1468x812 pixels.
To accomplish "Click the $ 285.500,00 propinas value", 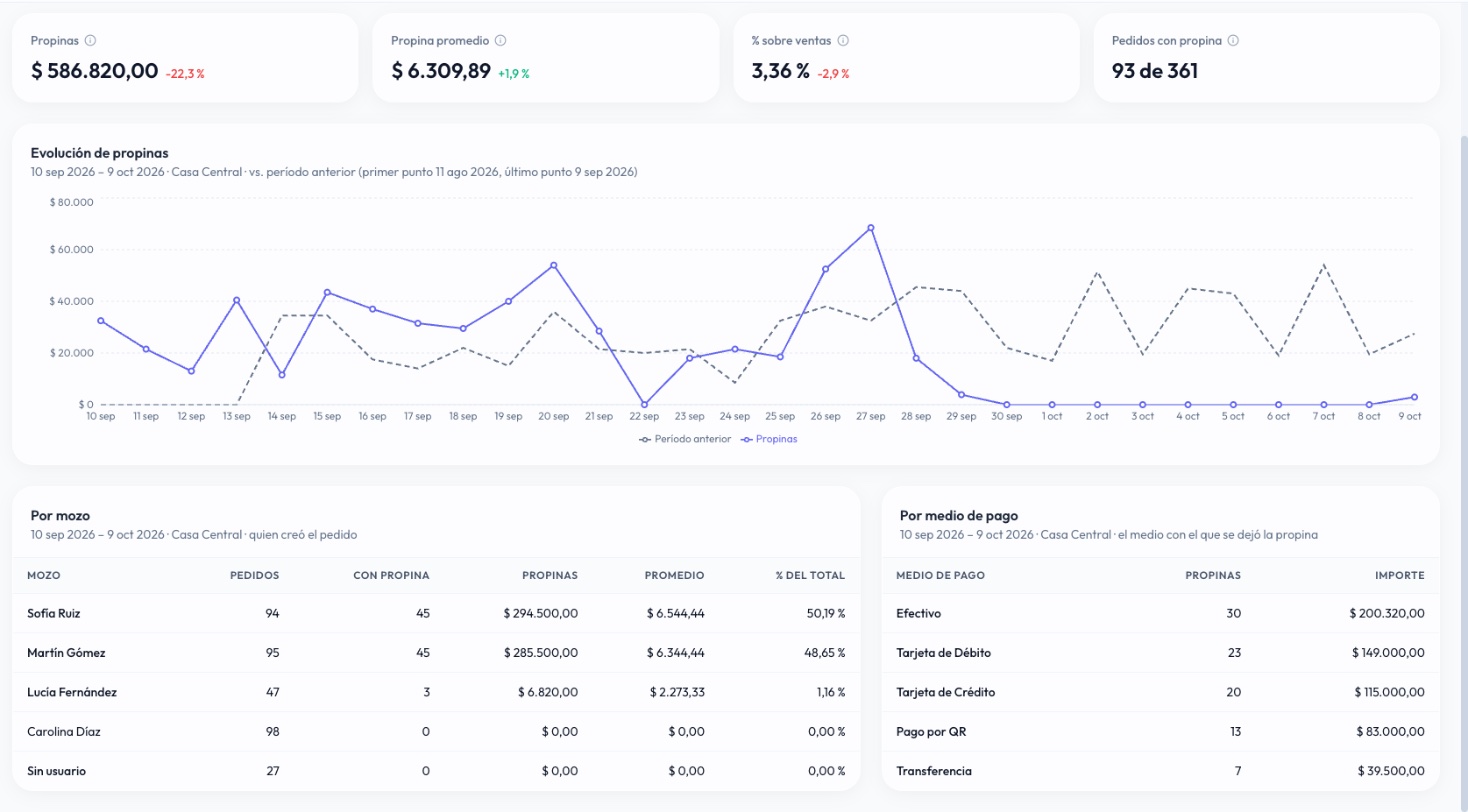I will pyautogui.click(x=541, y=653).
